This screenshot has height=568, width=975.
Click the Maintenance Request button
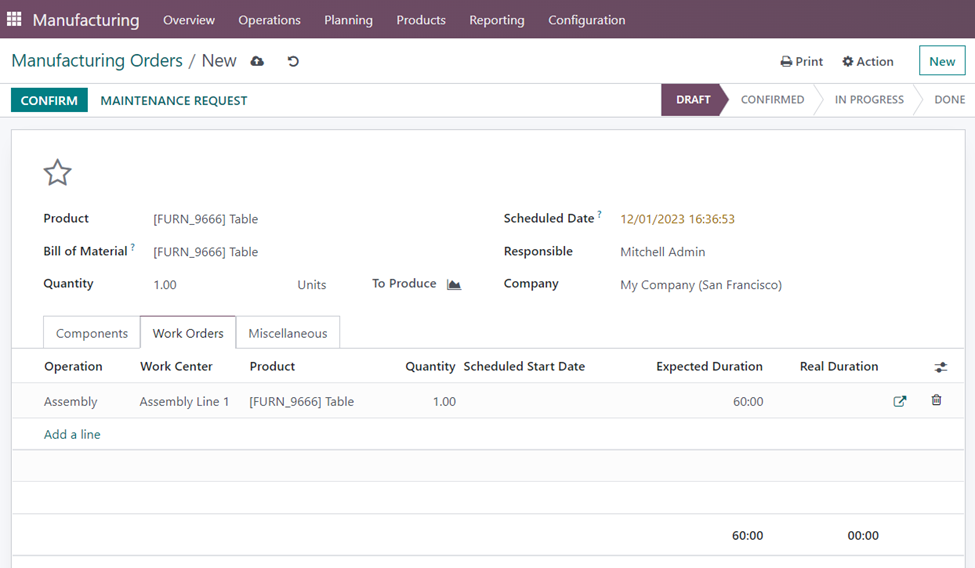pos(174,100)
